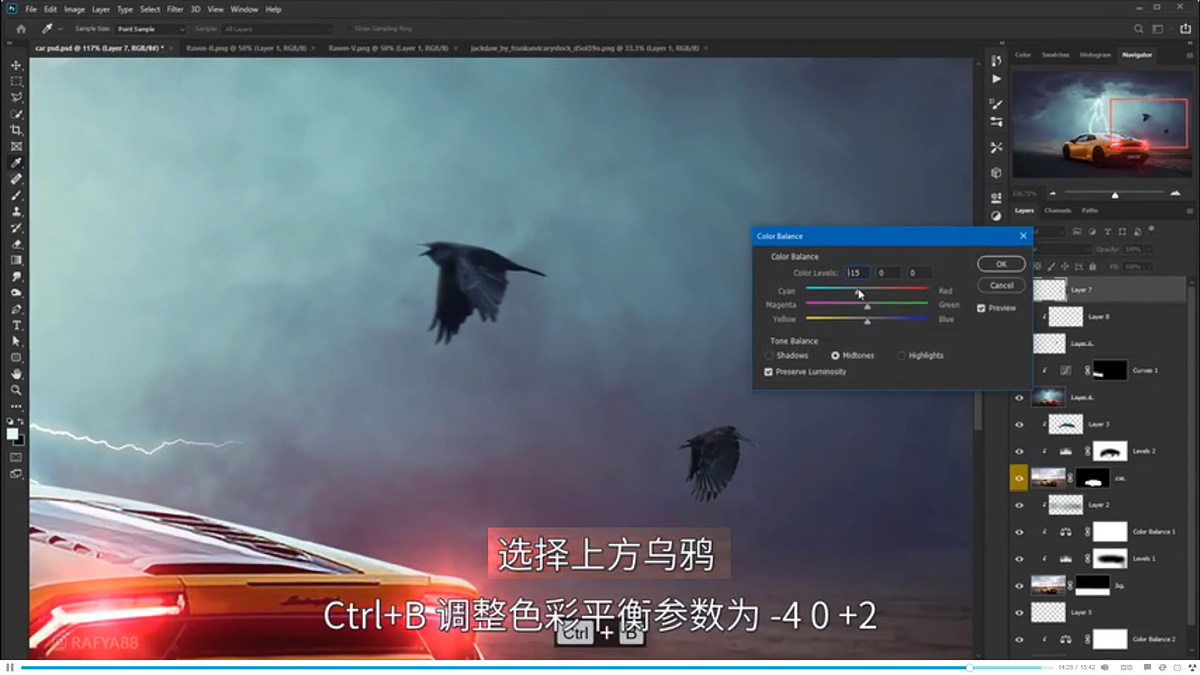
Task: Select the Shadows radio button
Action: click(x=769, y=355)
